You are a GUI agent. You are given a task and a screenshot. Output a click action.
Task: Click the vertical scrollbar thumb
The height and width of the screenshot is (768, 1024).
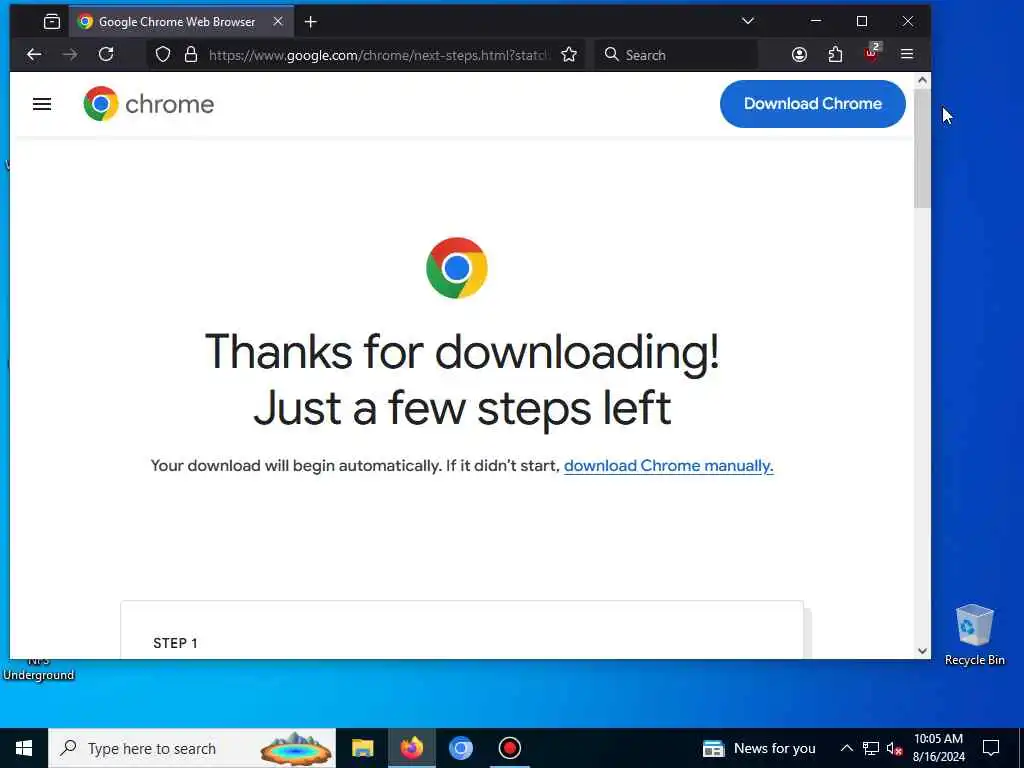point(922,149)
